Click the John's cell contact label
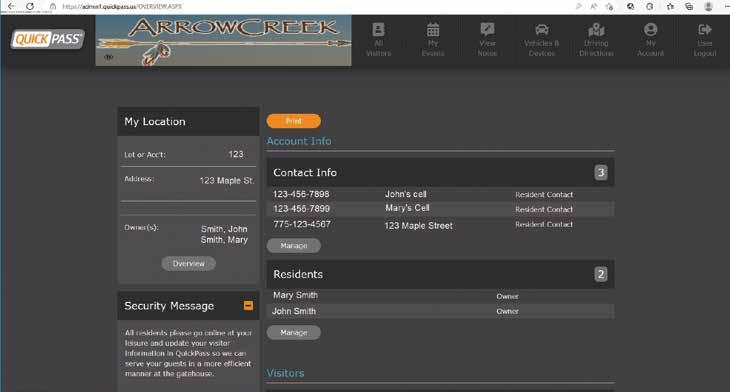The image size is (730, 392). coord(406,194)
